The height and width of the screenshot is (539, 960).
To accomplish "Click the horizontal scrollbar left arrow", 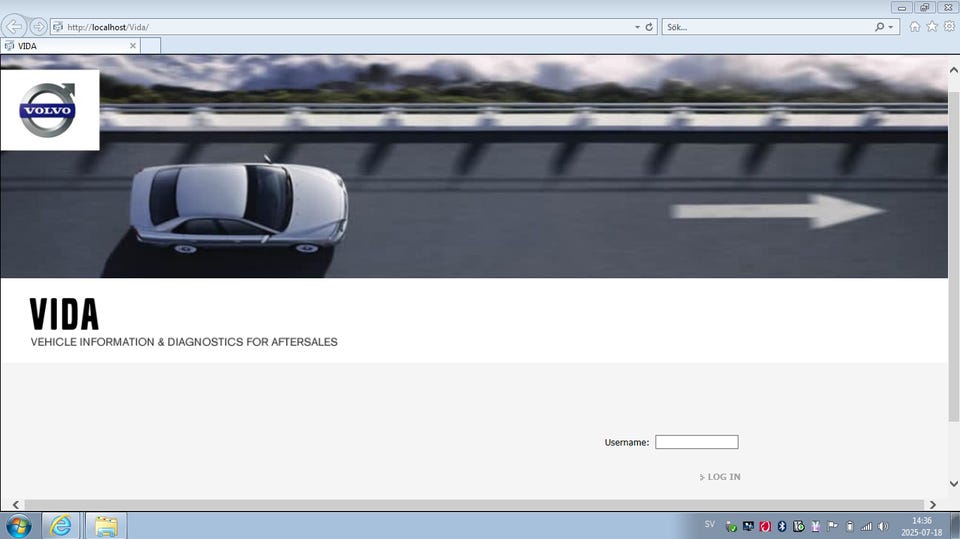I will coord(16,505).
